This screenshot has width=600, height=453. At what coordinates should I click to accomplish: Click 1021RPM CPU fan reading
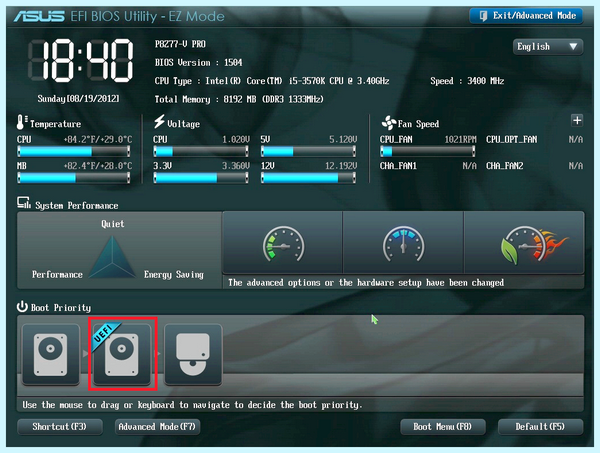click(x=460, y=139)
